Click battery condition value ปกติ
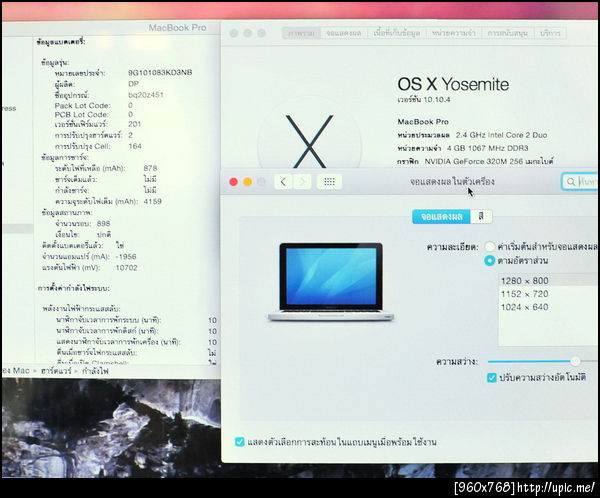The image size is (600, 498). pyautogui.click(x=104, y=234)
